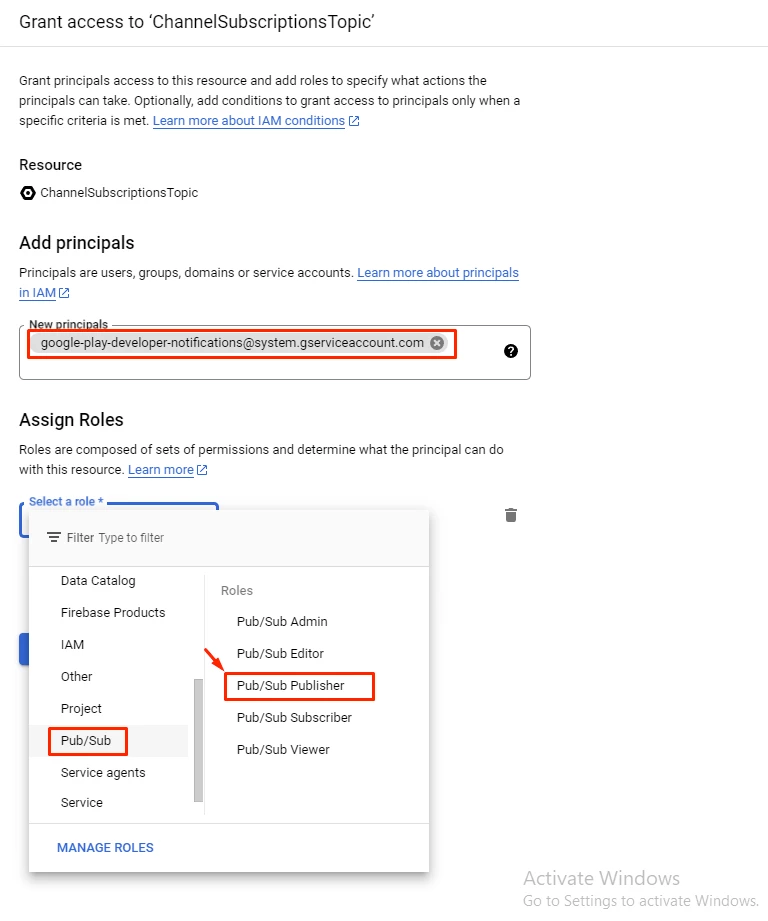Image resolution: width=768 pixels, height=921 pixels.
Task: Click the Pub/Sub topic resource icon
Action: pyautogui.click(x=28, y=193)
